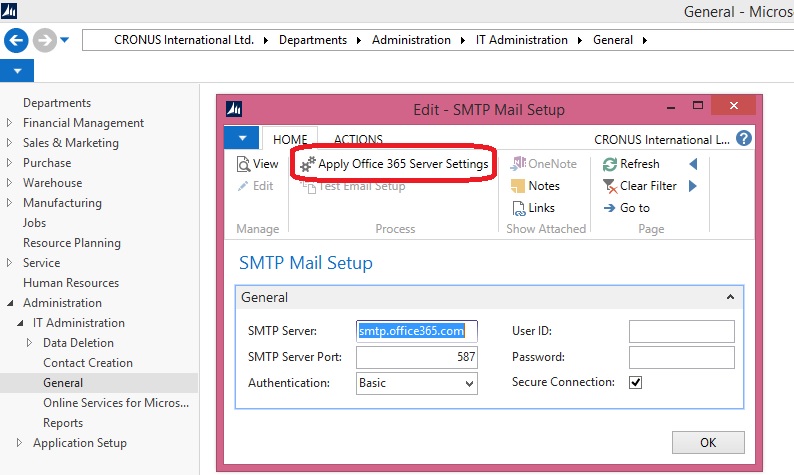
Task: Expand the Data Deletion node
Action: [x=29, y=343]
